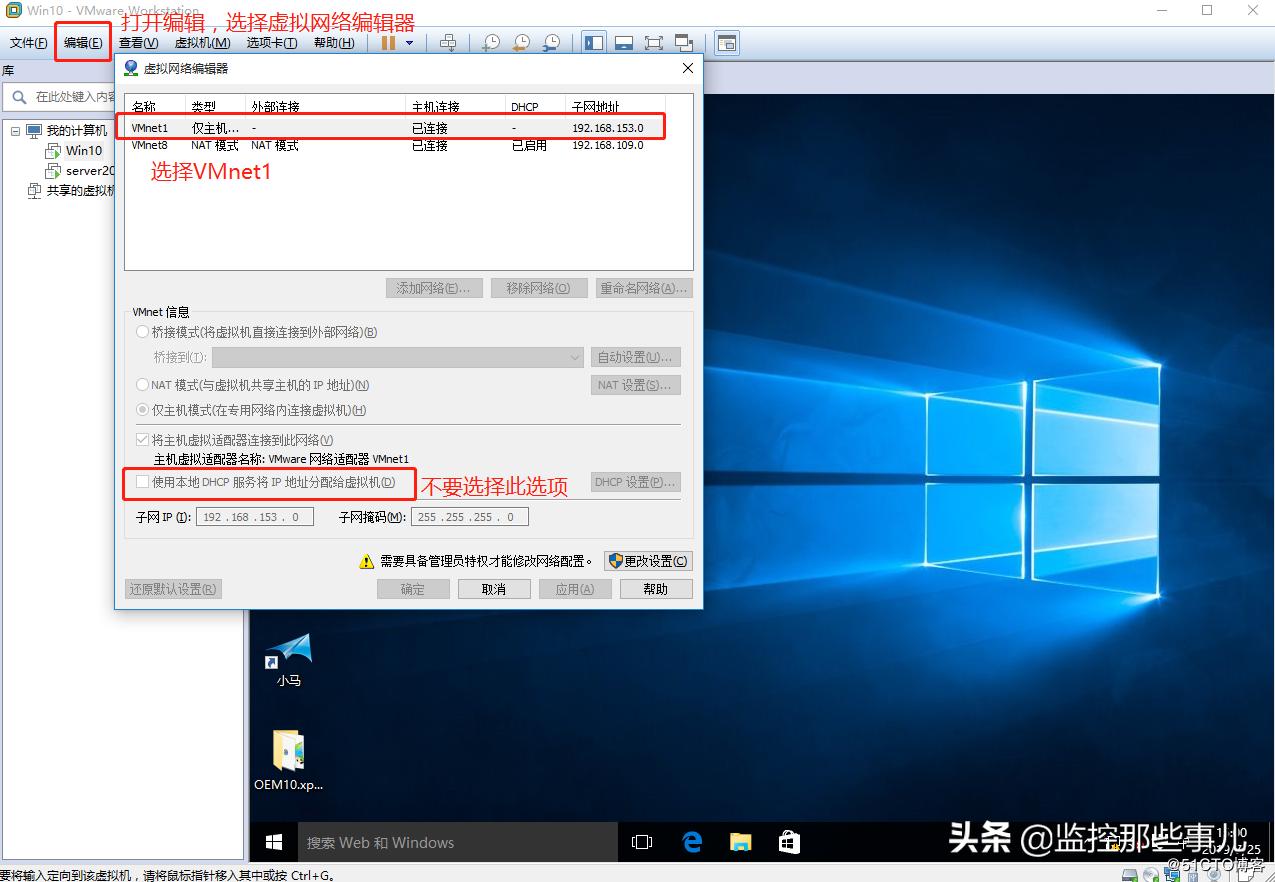Image resolution: width=1275 pixels, height=882 pixels.
Task: Open the 查看 menu
Action: click(138, 42)
